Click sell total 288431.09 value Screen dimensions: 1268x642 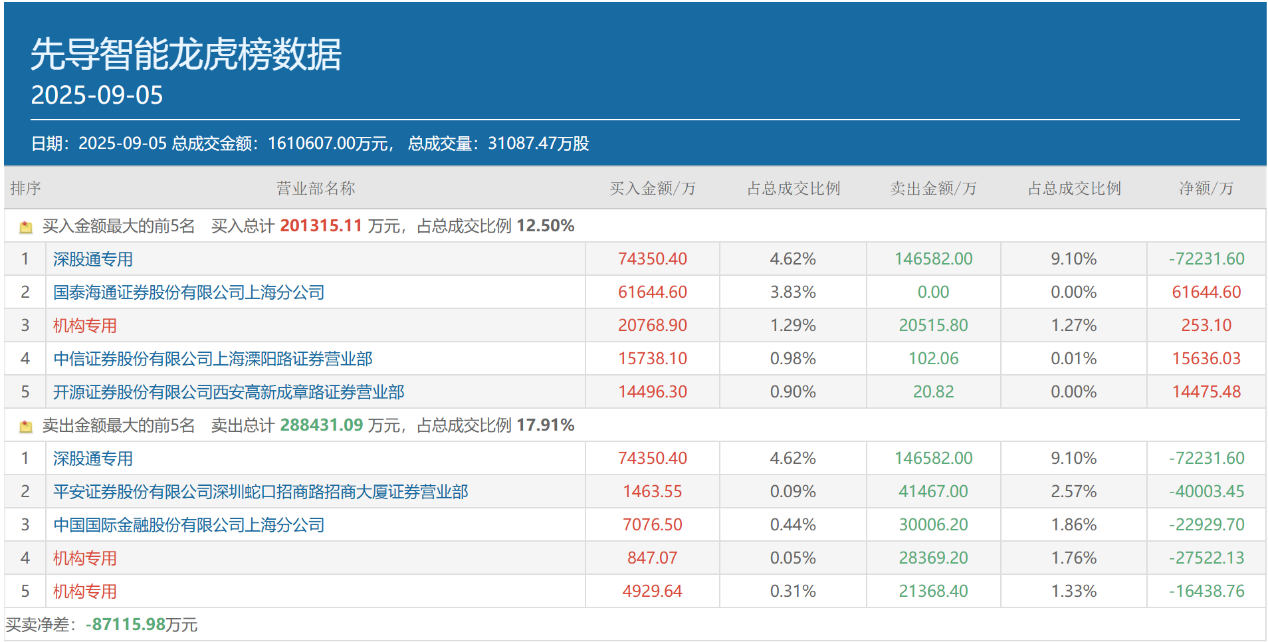pyautogui.click(x=321, y=425)
